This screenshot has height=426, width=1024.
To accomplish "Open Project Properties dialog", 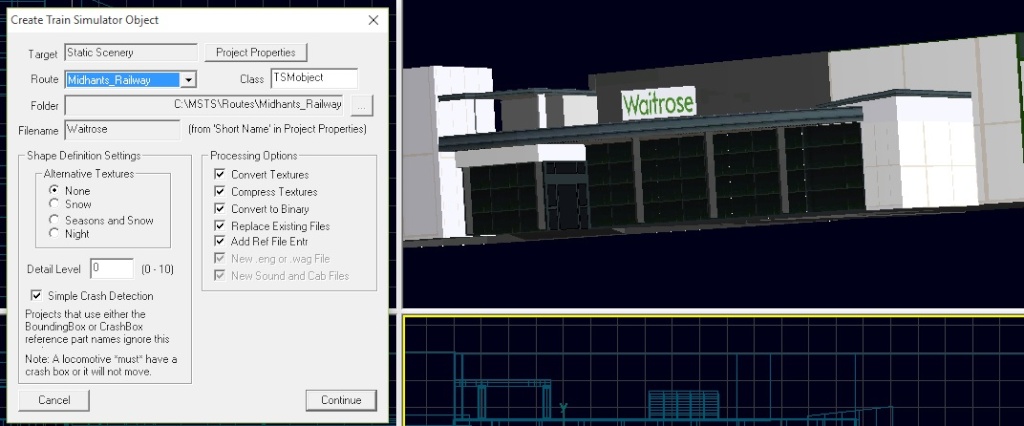I will point(255,52).
